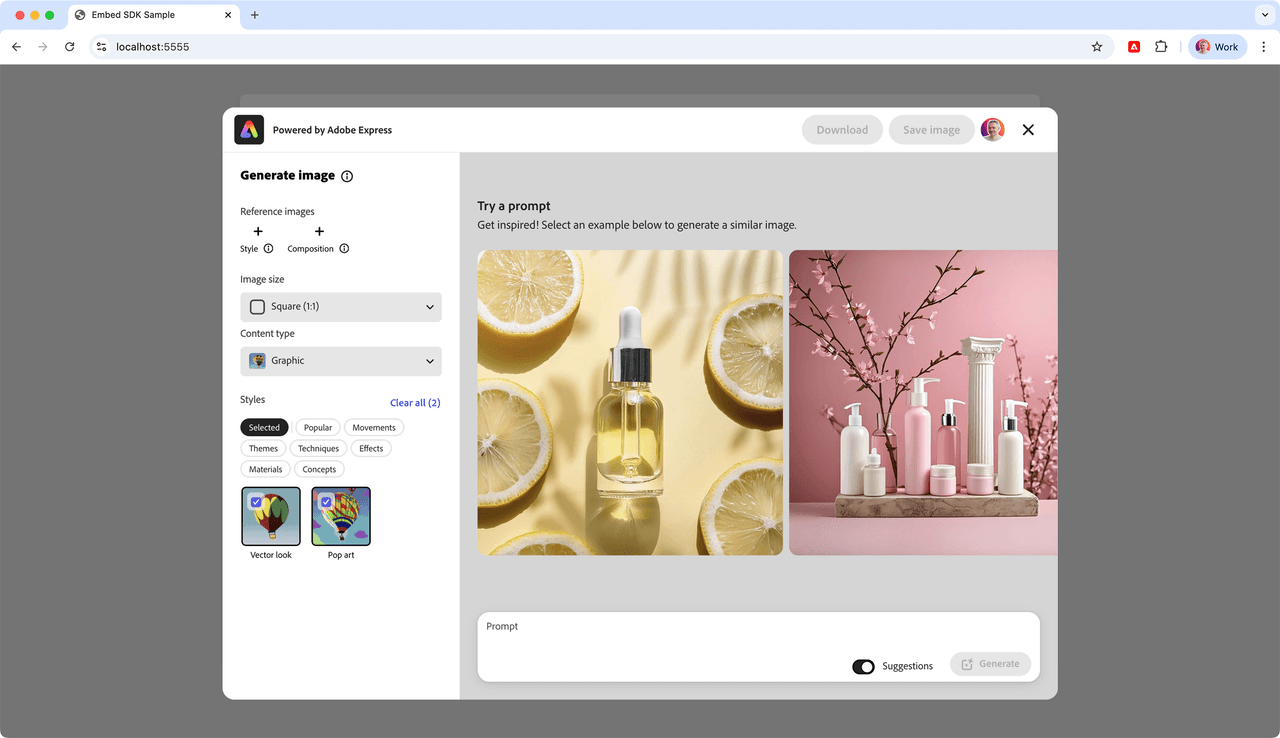Click the Adobe extension icon in browser toolbar
This screenshot has height=738, width=1280.
1134,47
